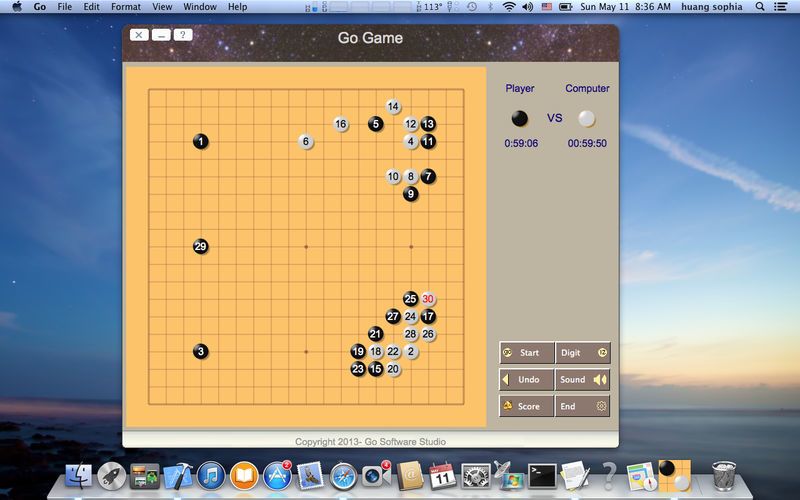The width and height of the screenshot is (800, 500).
Task: Click black stone number 29 on board
Action: coord(201,247)
